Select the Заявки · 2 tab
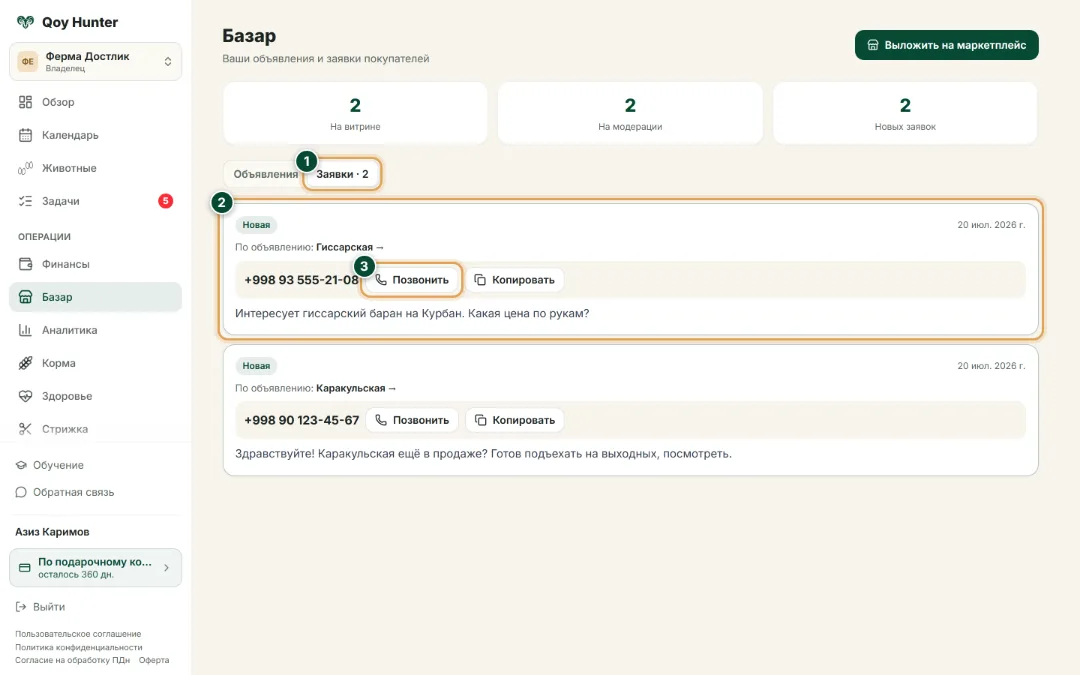The height and width of the screenshot is (675, 1080). pyautogui.click(x=342, y=174)
